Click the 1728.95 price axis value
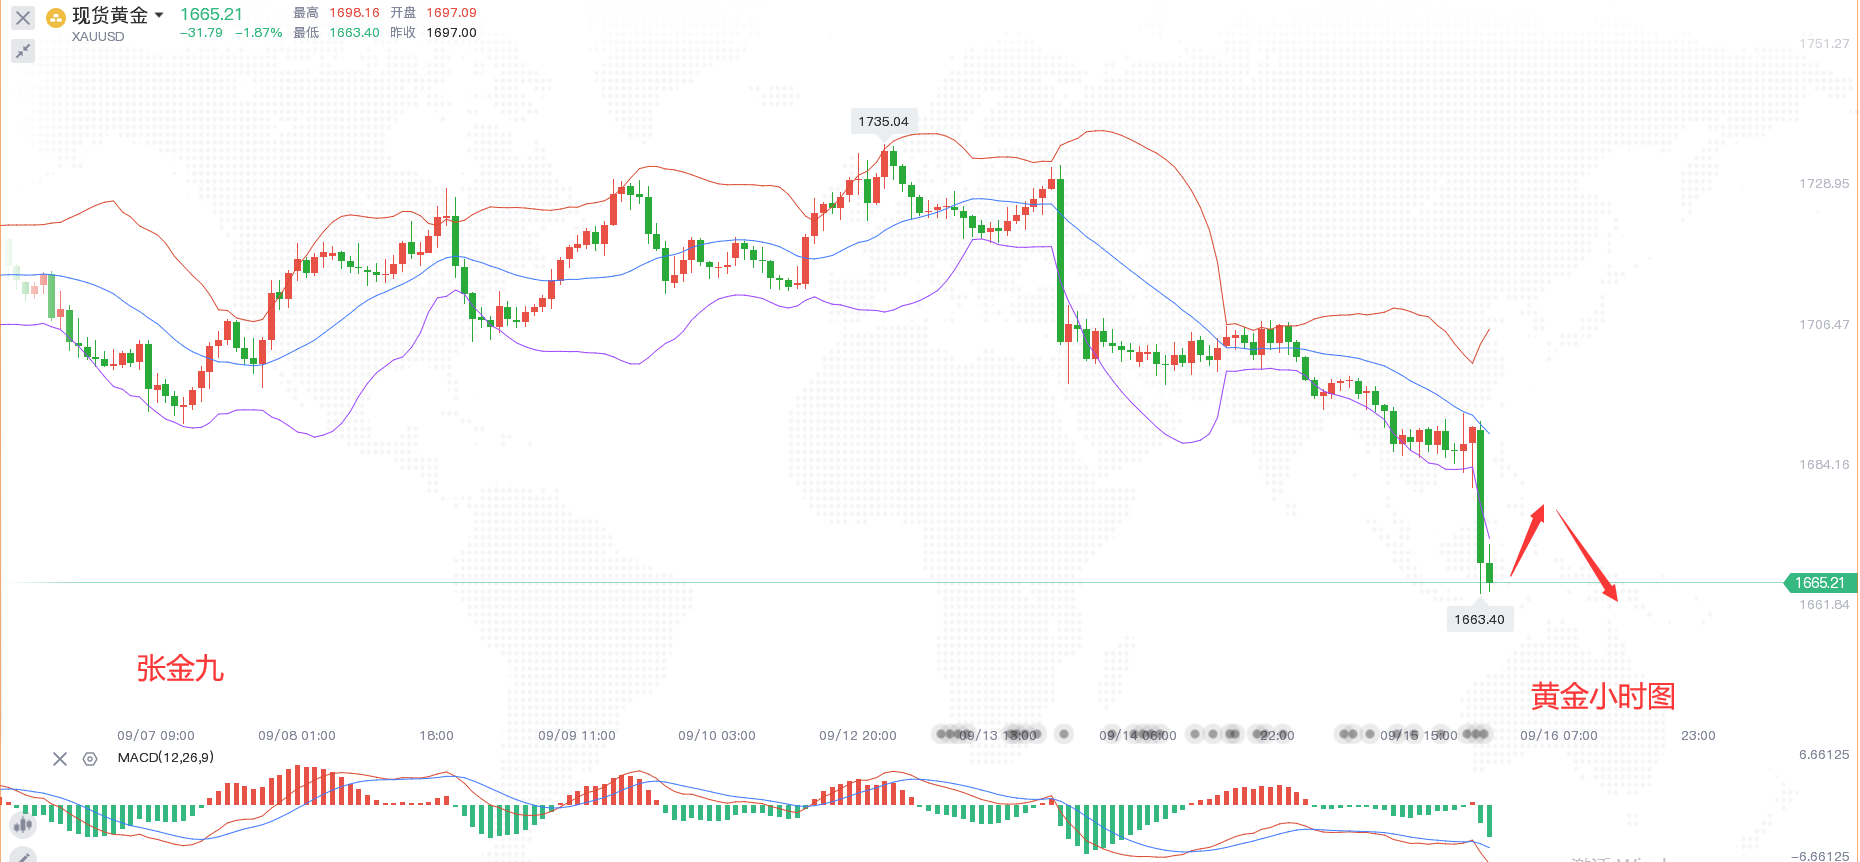Image resolution: width=1860 pixels, height=862 pixels. tap(1824, 184)
